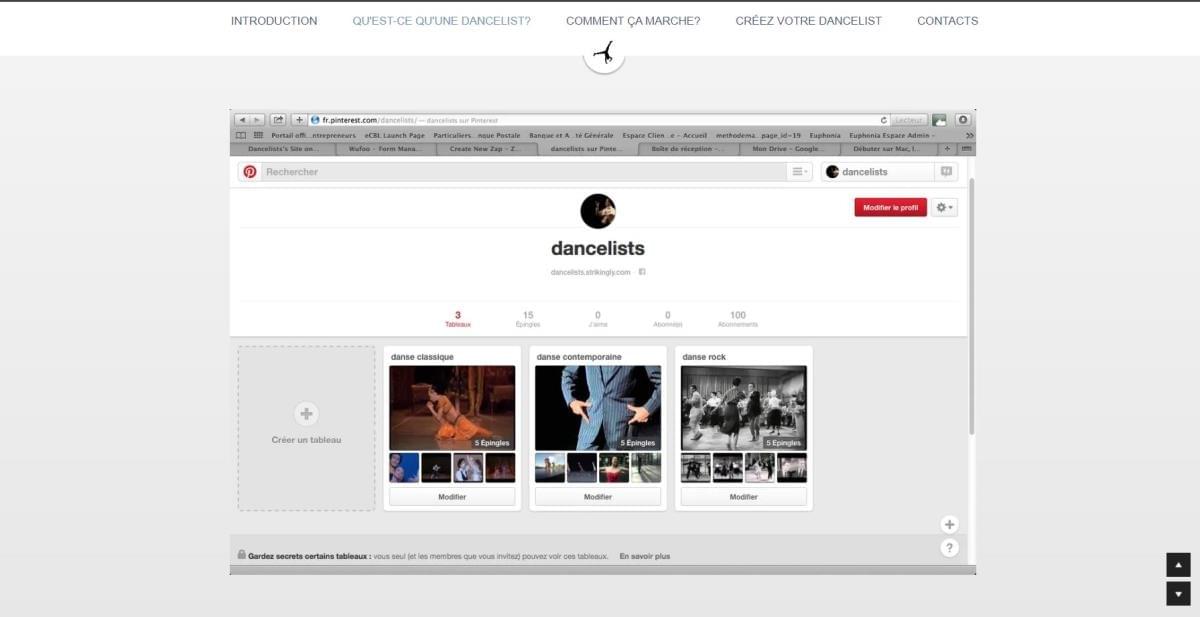Open the danse rock board thumbnail

[743, 405]
